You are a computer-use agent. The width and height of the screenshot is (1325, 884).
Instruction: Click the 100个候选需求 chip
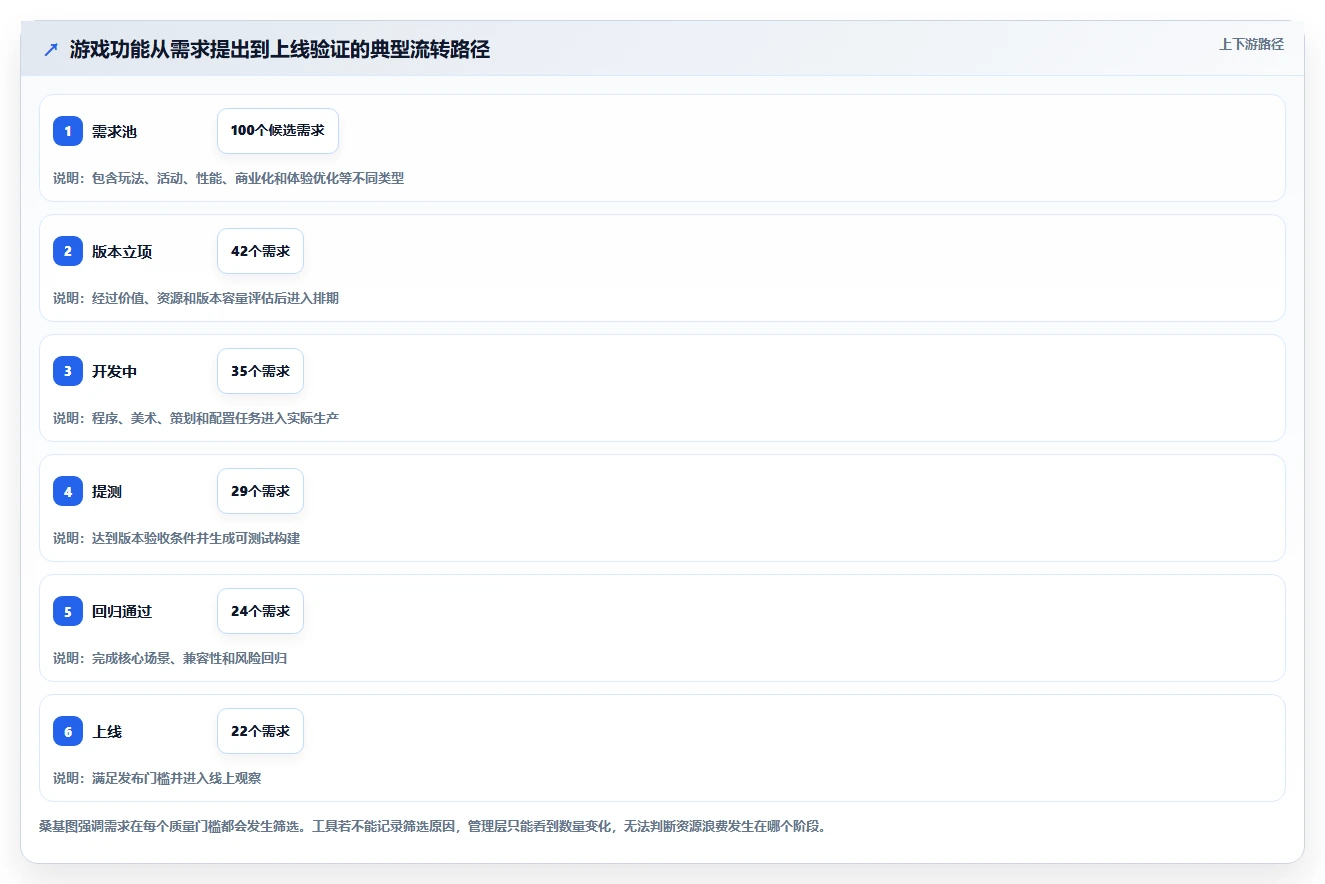tap(278, 131)
